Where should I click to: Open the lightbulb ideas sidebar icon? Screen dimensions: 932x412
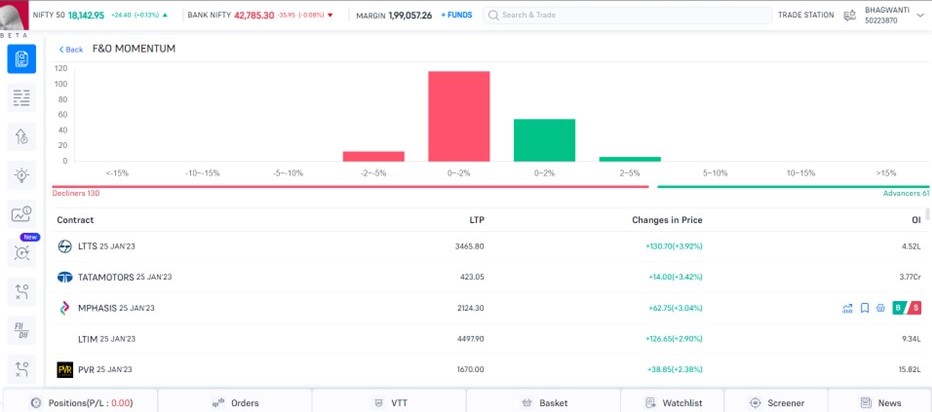tap(21, 175)
